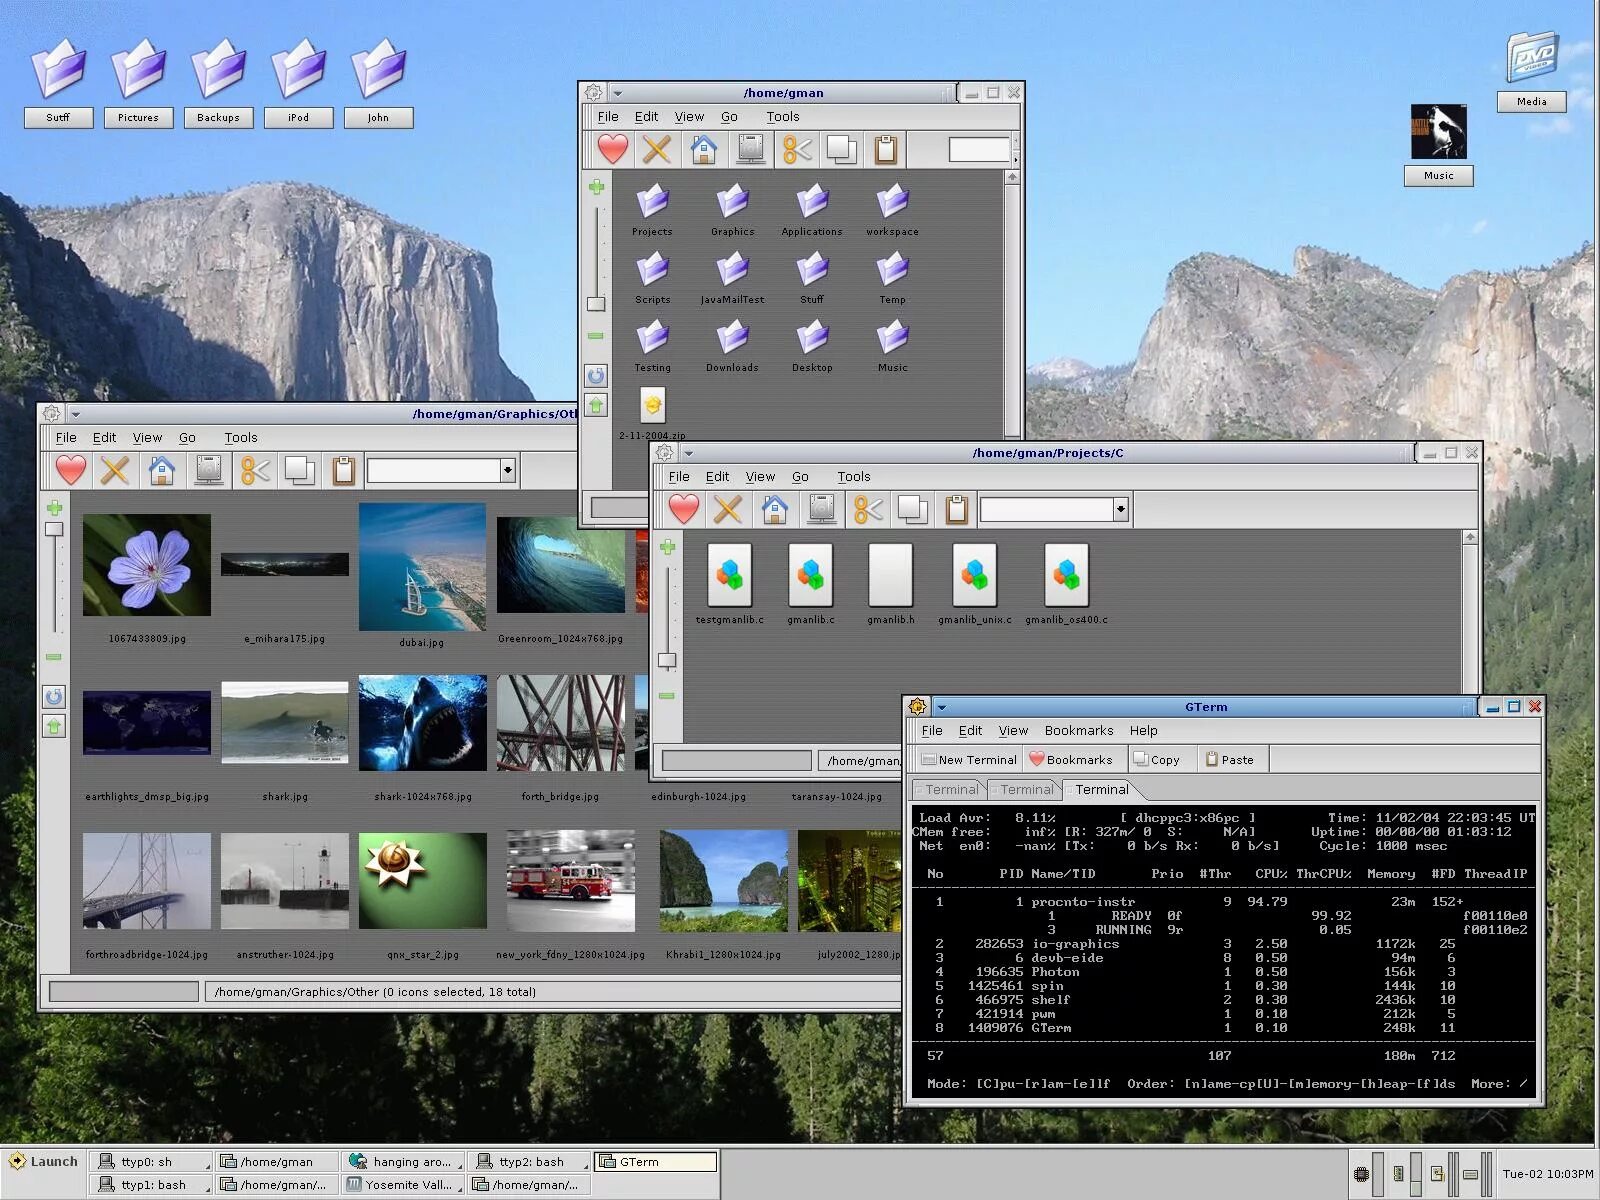The width and height of the screenshot is (1600, 1200).
Task: Open the path dropdown in Projects/C toolbar
Action: (x=1121, y=509)
